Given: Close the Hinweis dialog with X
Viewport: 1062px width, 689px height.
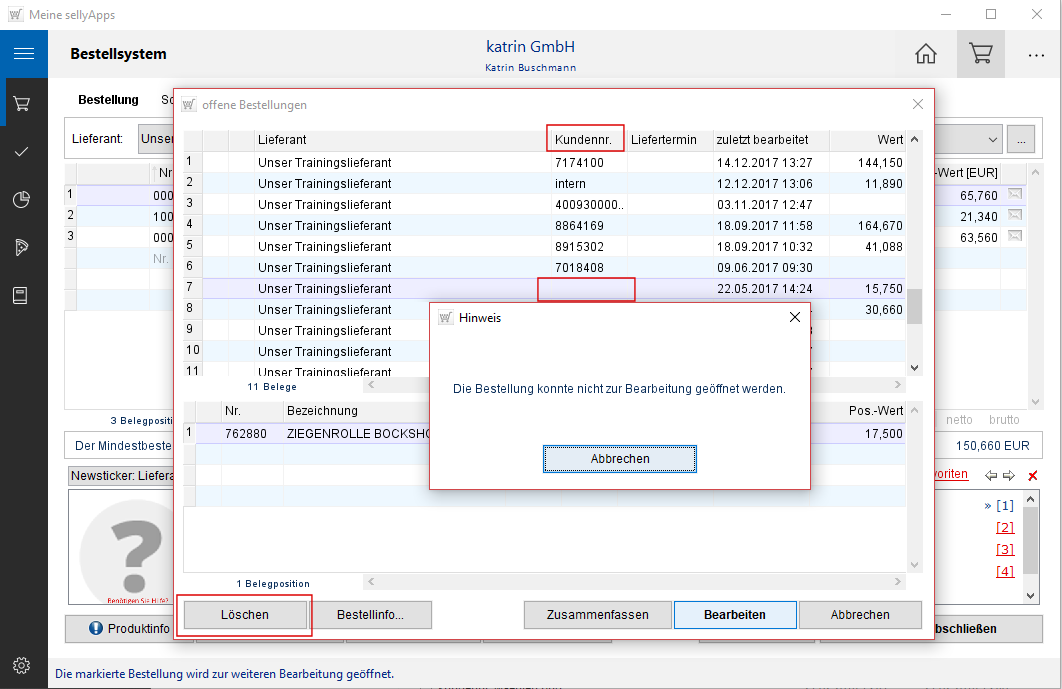Looking at the screenshot, I should [x=795, y=317].
